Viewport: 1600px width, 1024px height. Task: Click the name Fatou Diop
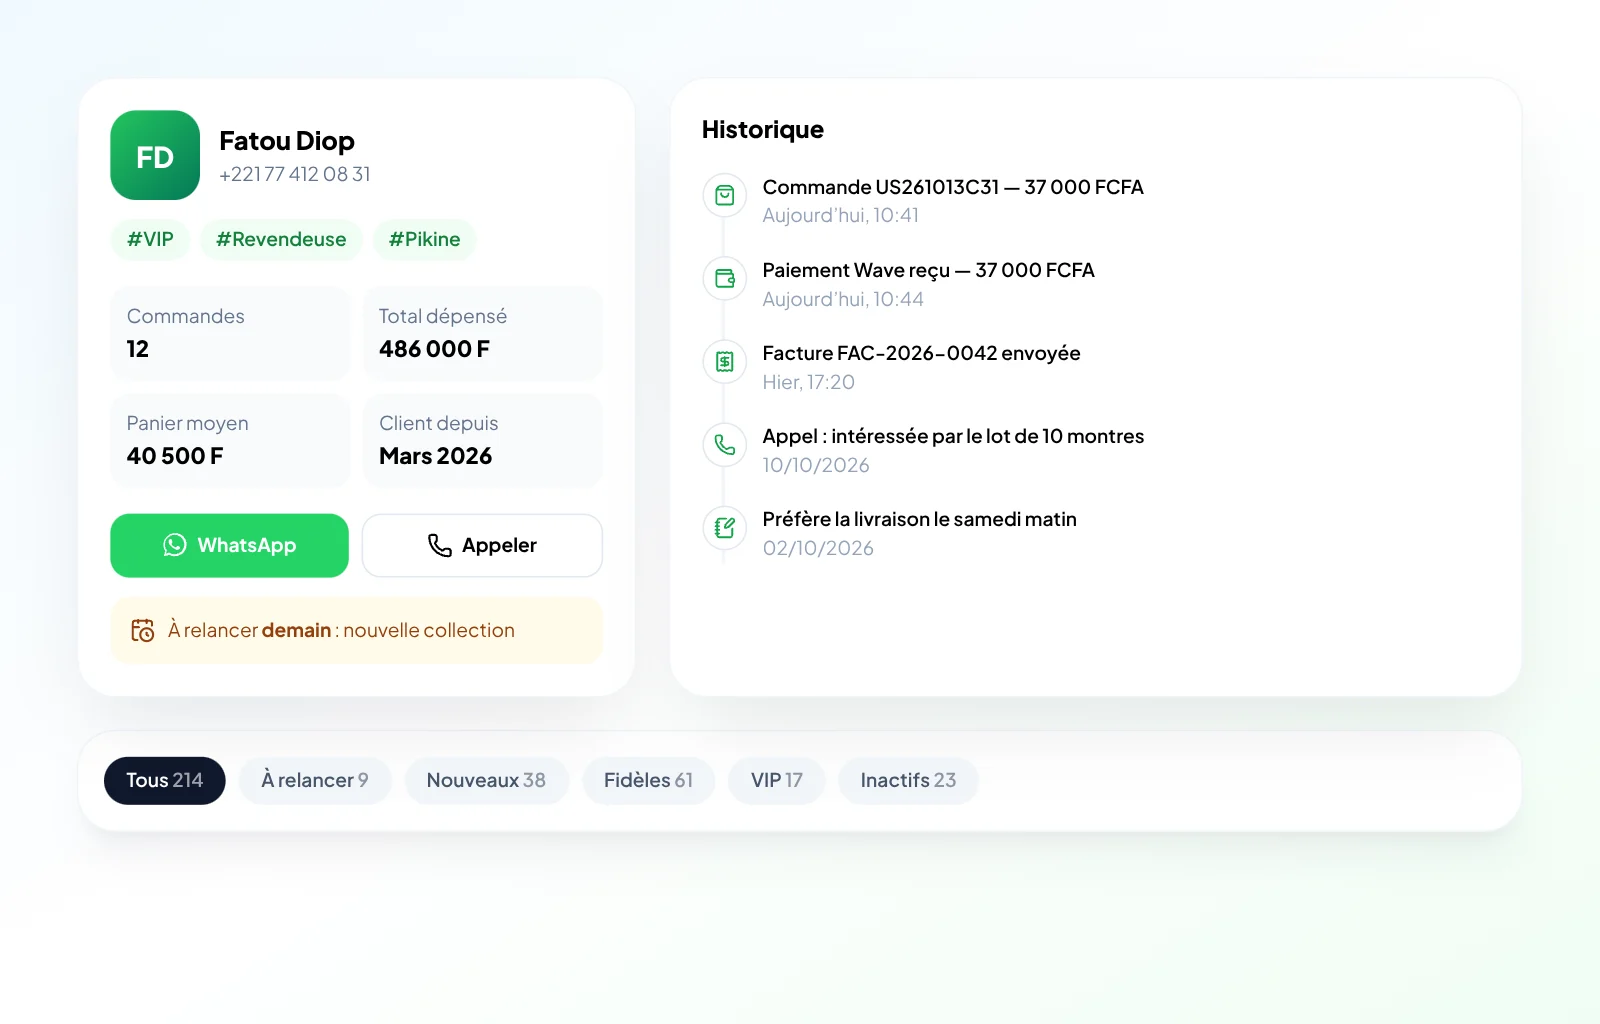click(x=287, y=141)
